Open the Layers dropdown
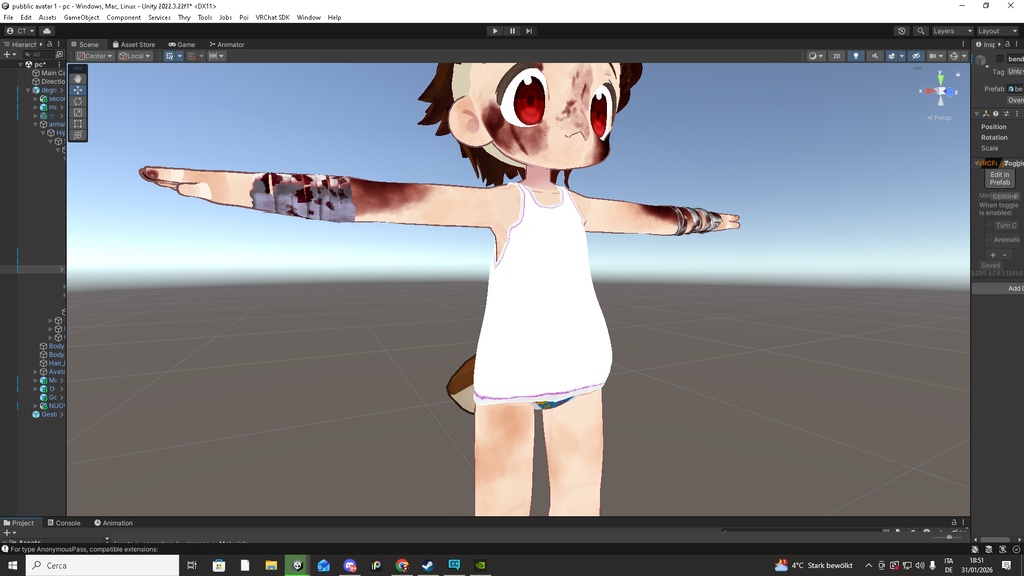The width and height of the screenshot is (1024, 576). click(952, 31)
